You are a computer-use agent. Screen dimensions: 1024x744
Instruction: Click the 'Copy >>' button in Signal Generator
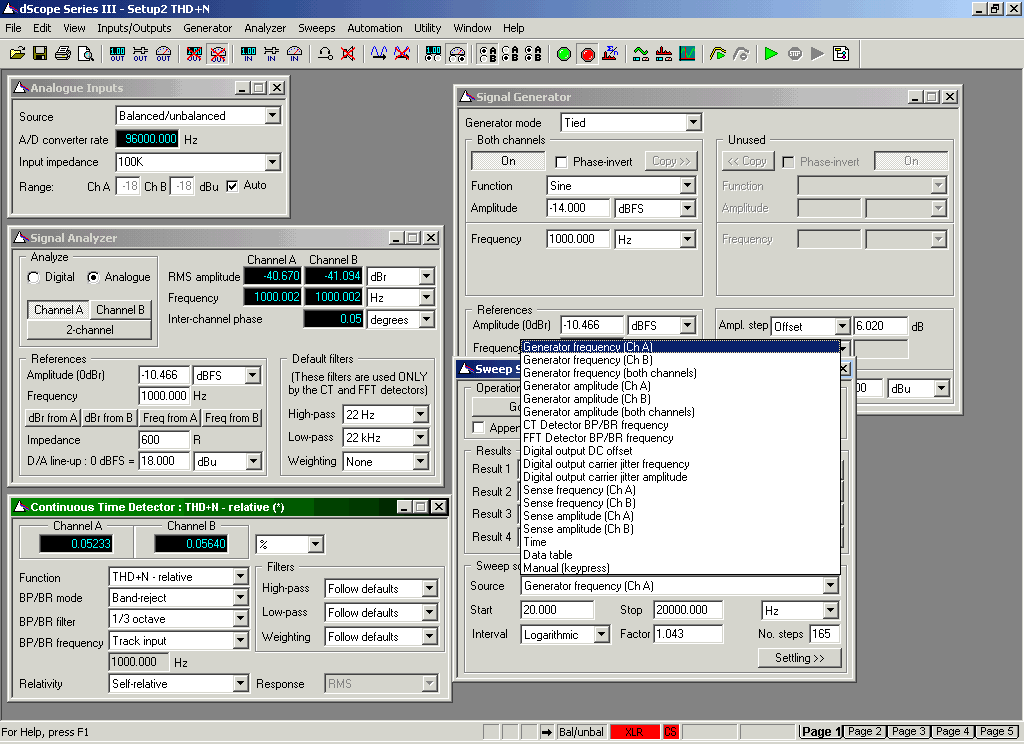671,161
